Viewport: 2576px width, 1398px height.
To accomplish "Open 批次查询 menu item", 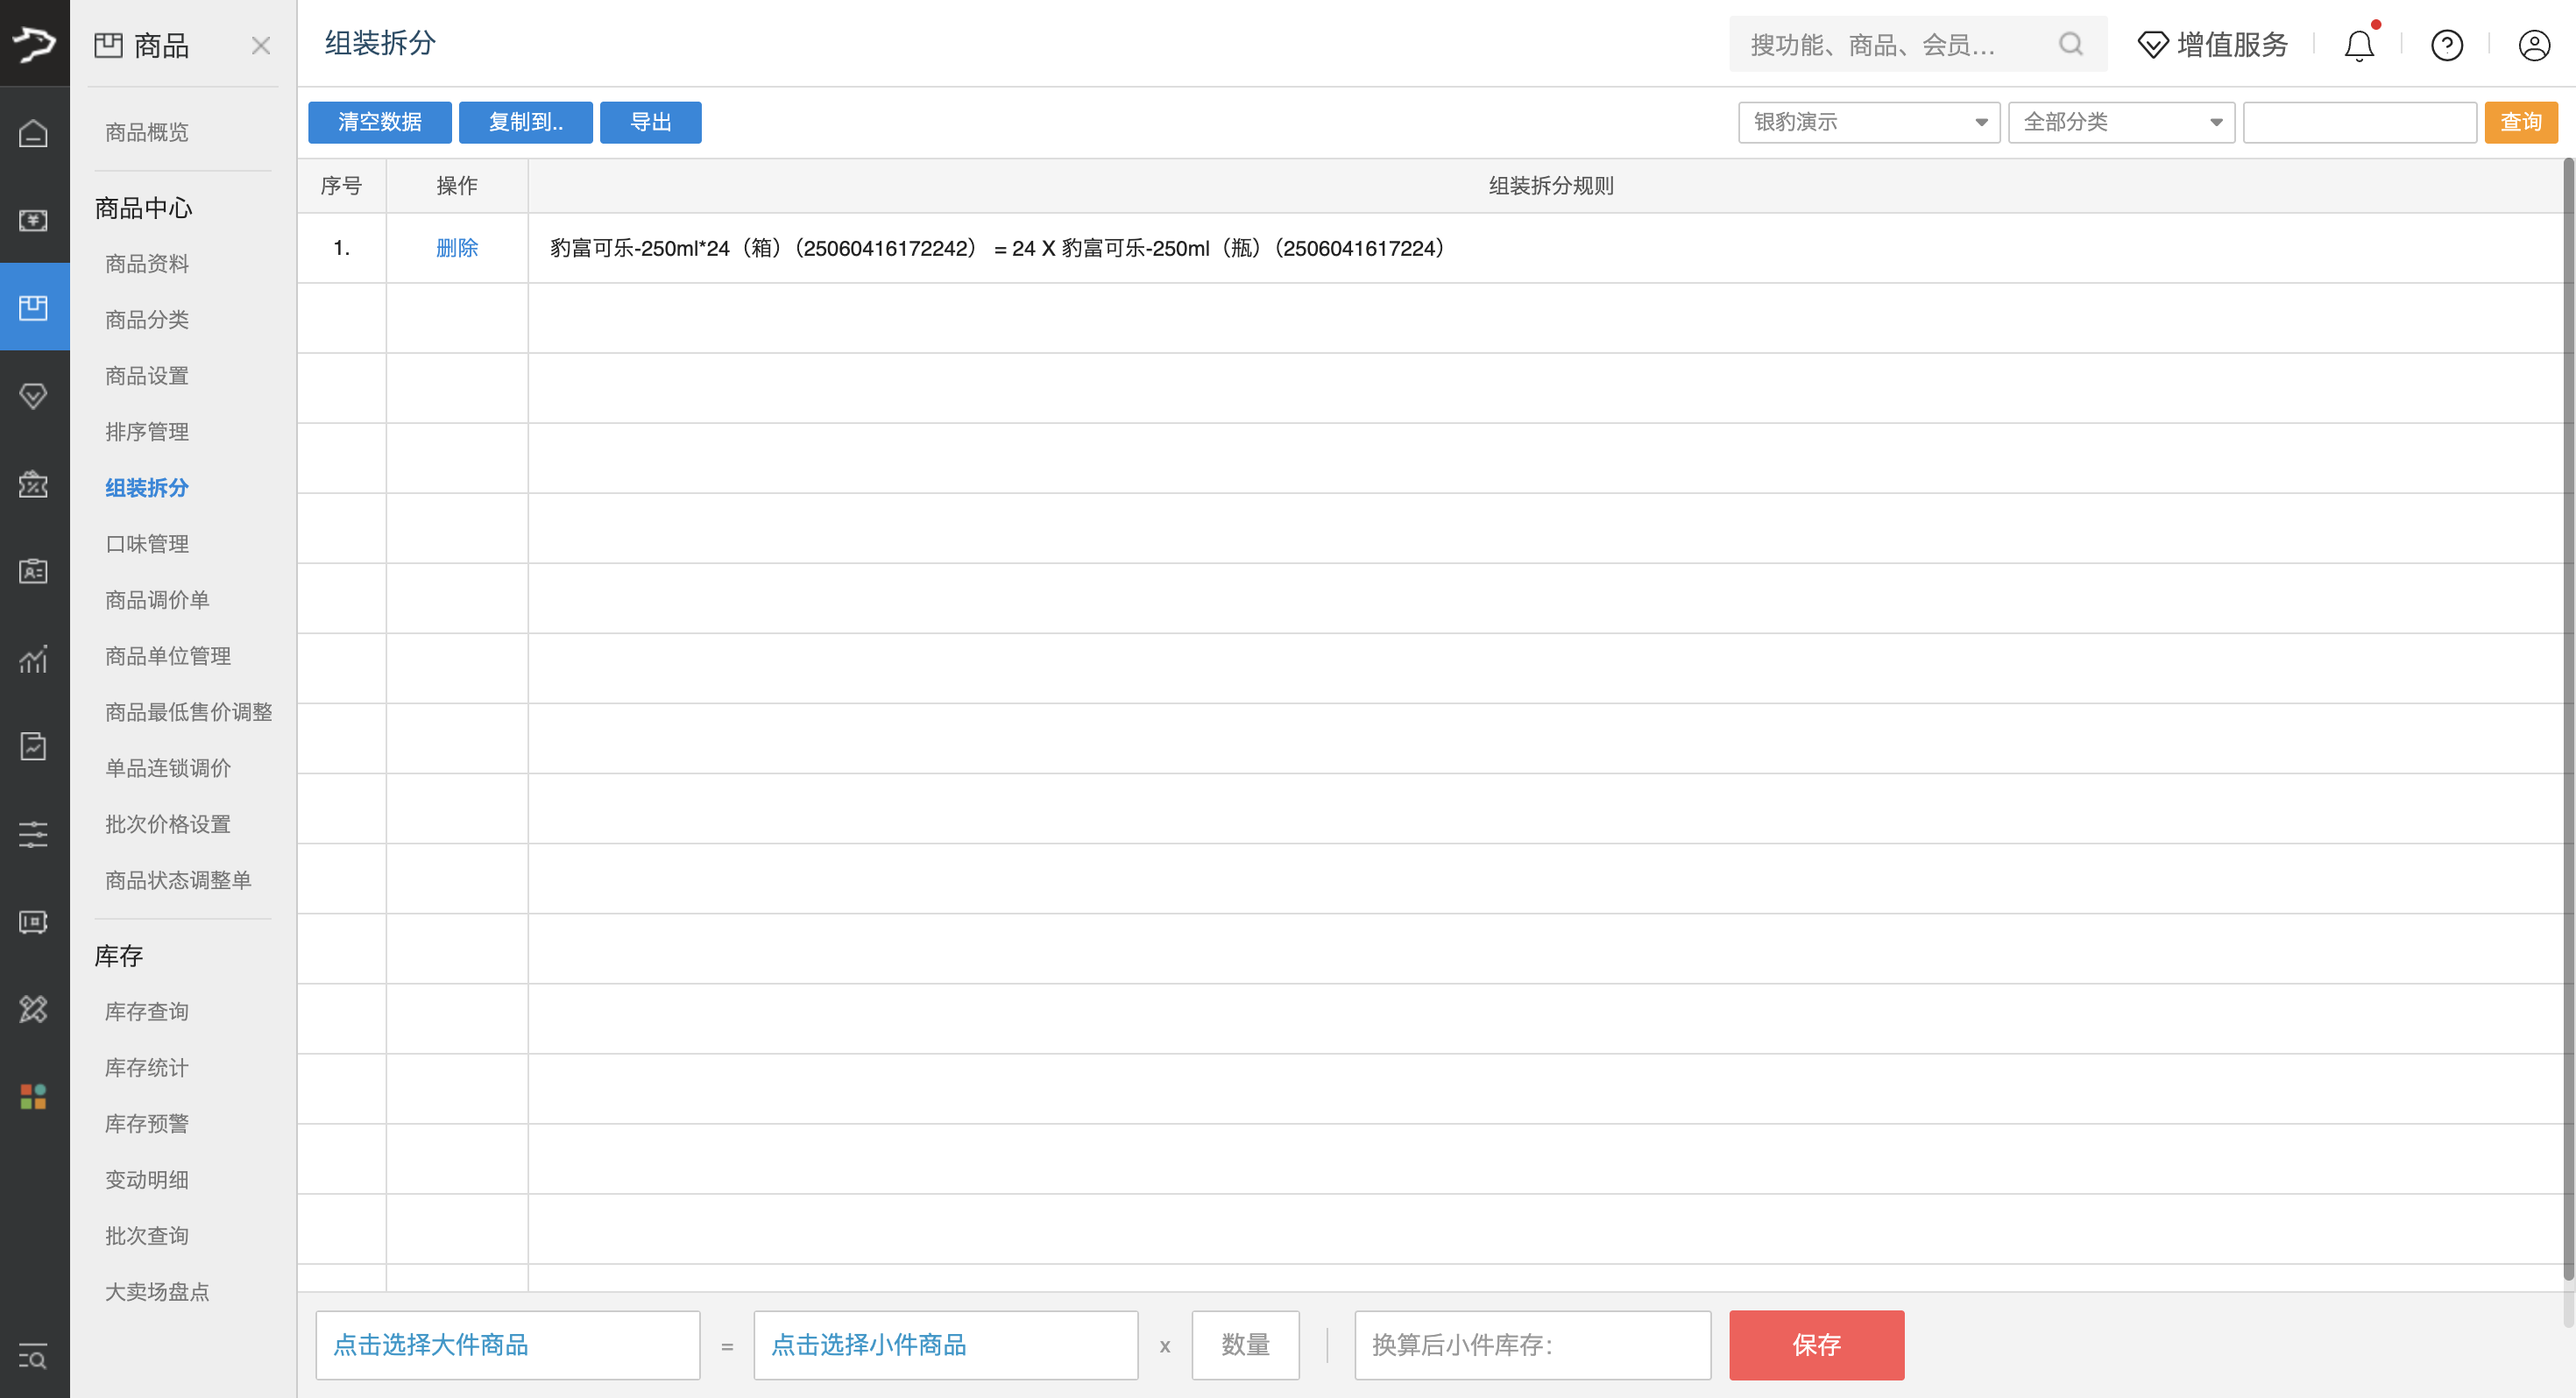I will 147,1236.
